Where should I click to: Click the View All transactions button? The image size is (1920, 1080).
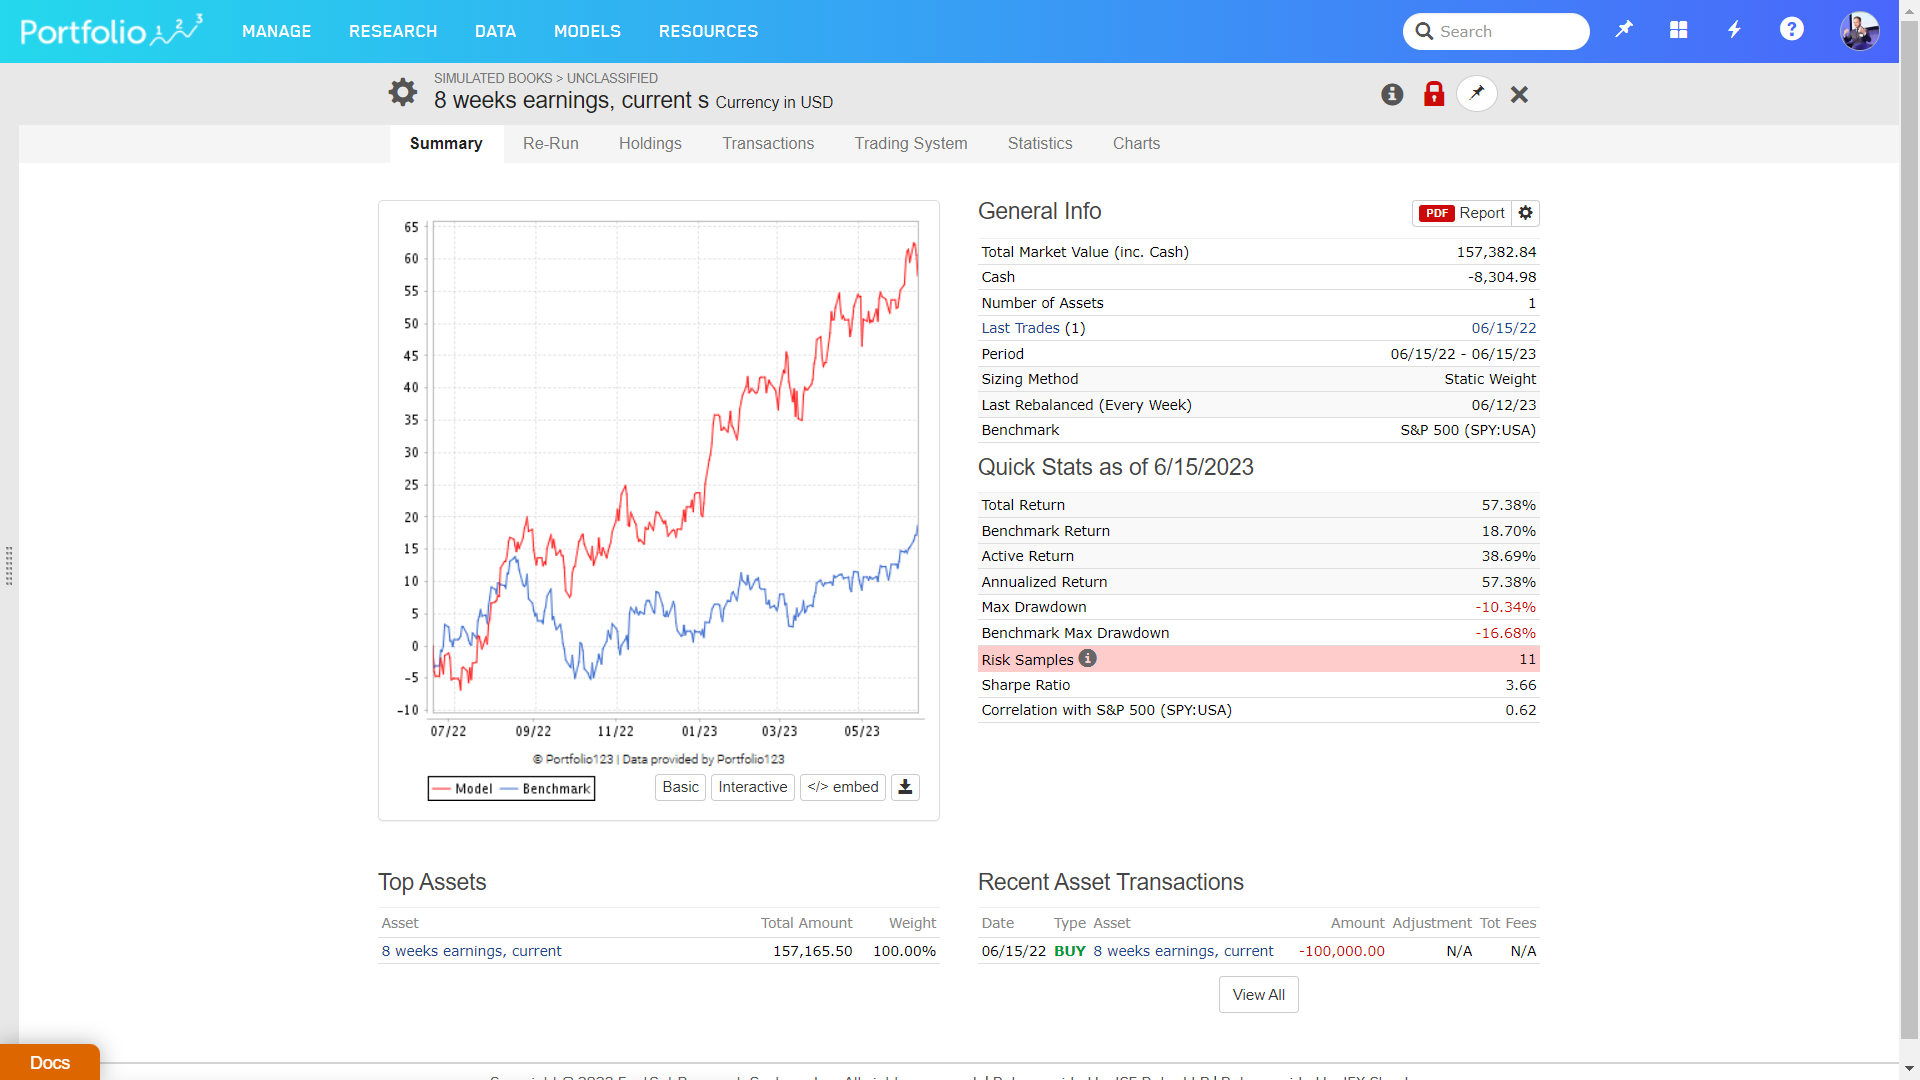[x=1258, y=995]
